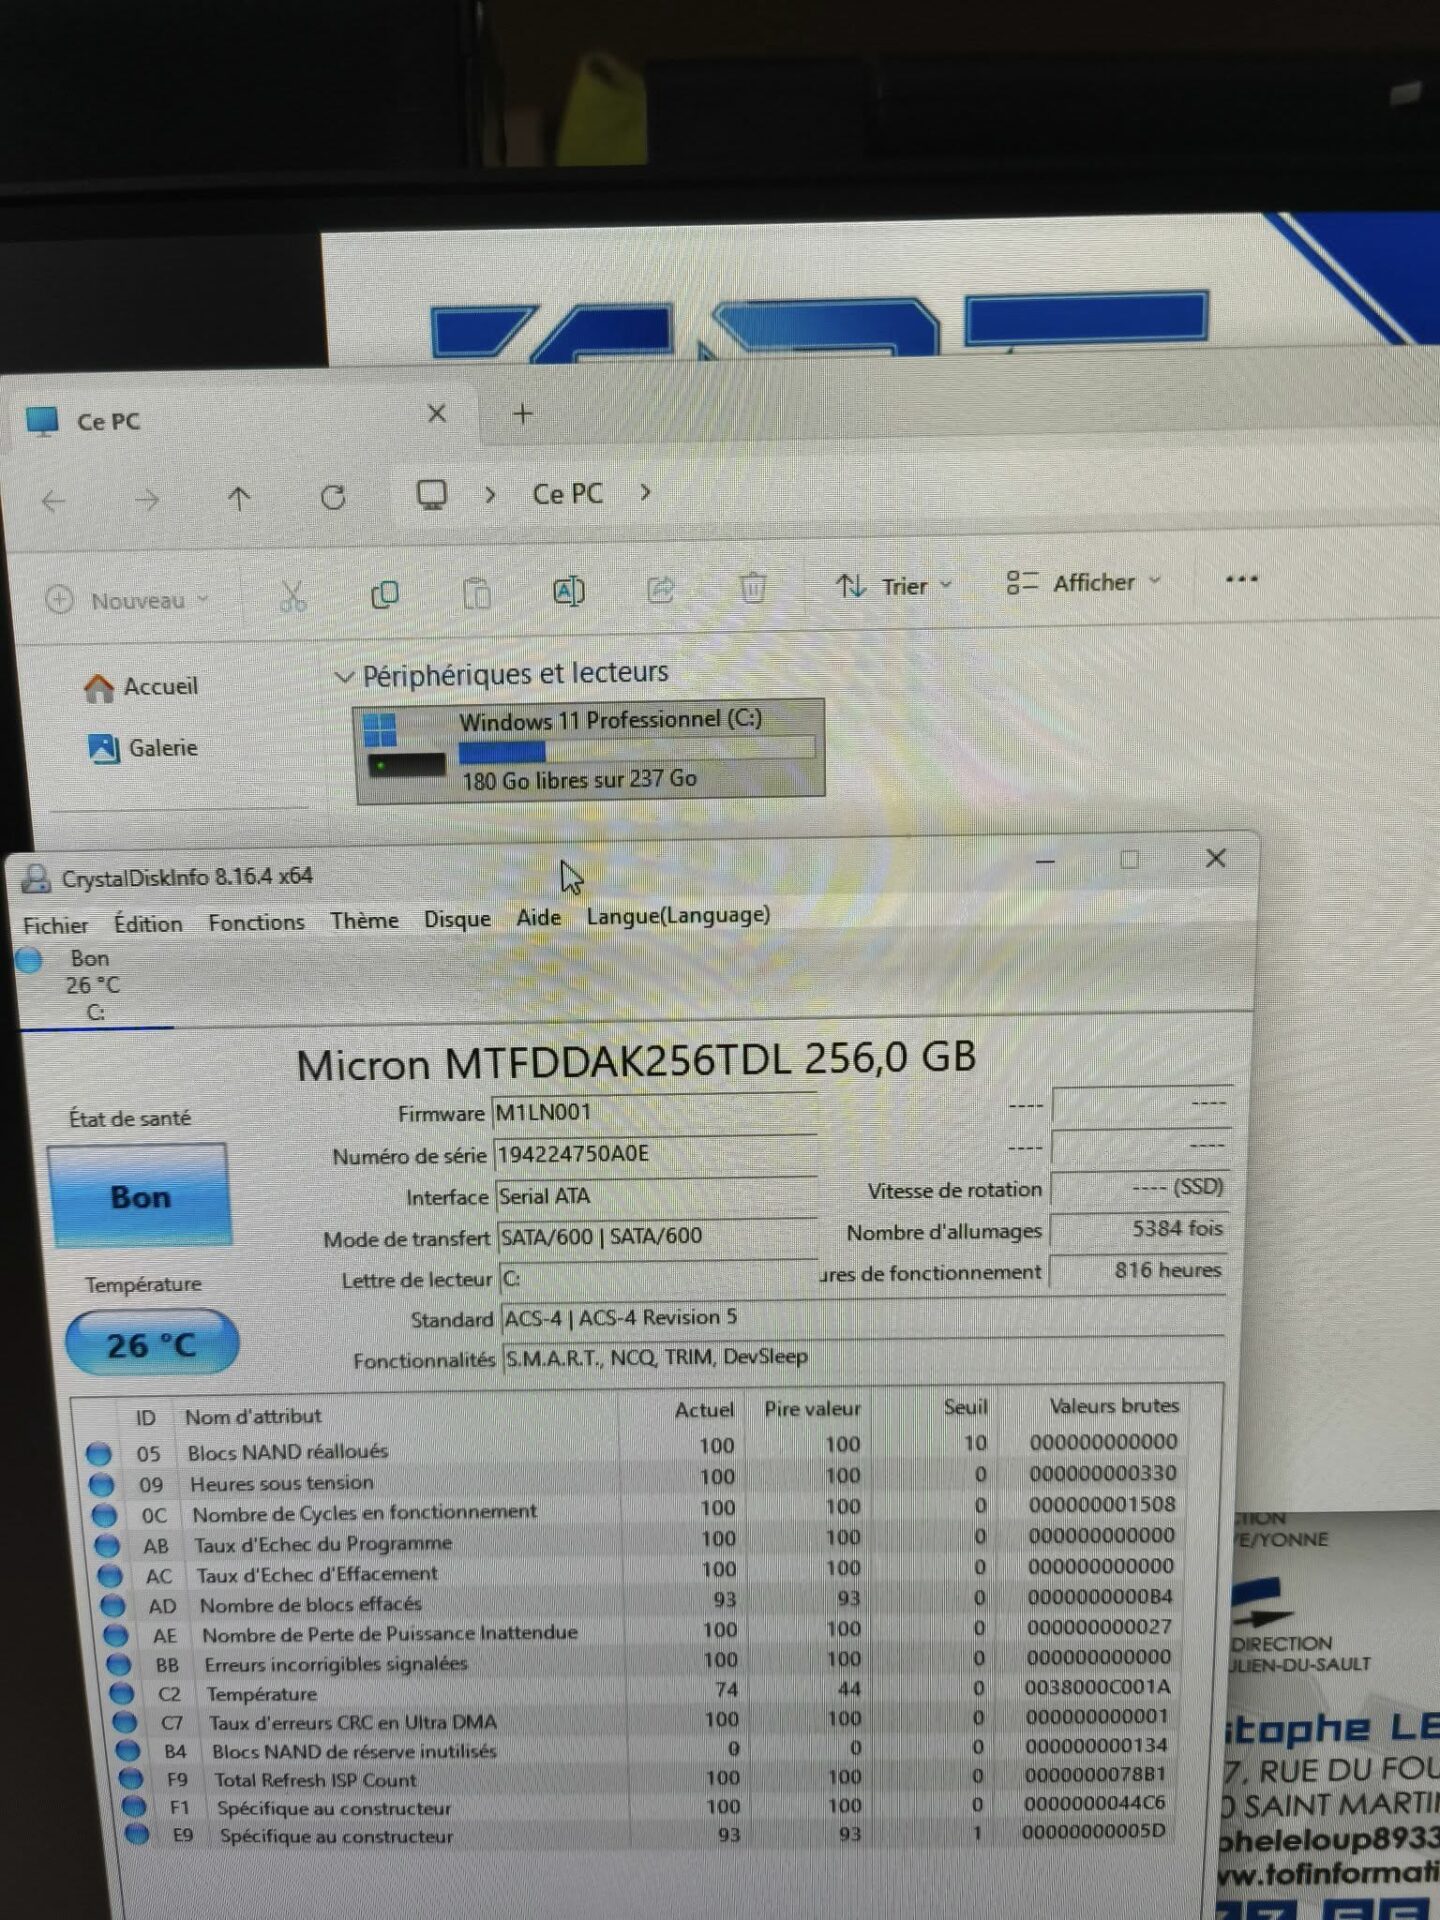The width and height of the screenshot is (1440, 1920).
Task: Open a new Explorer tab with plus
Action: tap(522, 413)
